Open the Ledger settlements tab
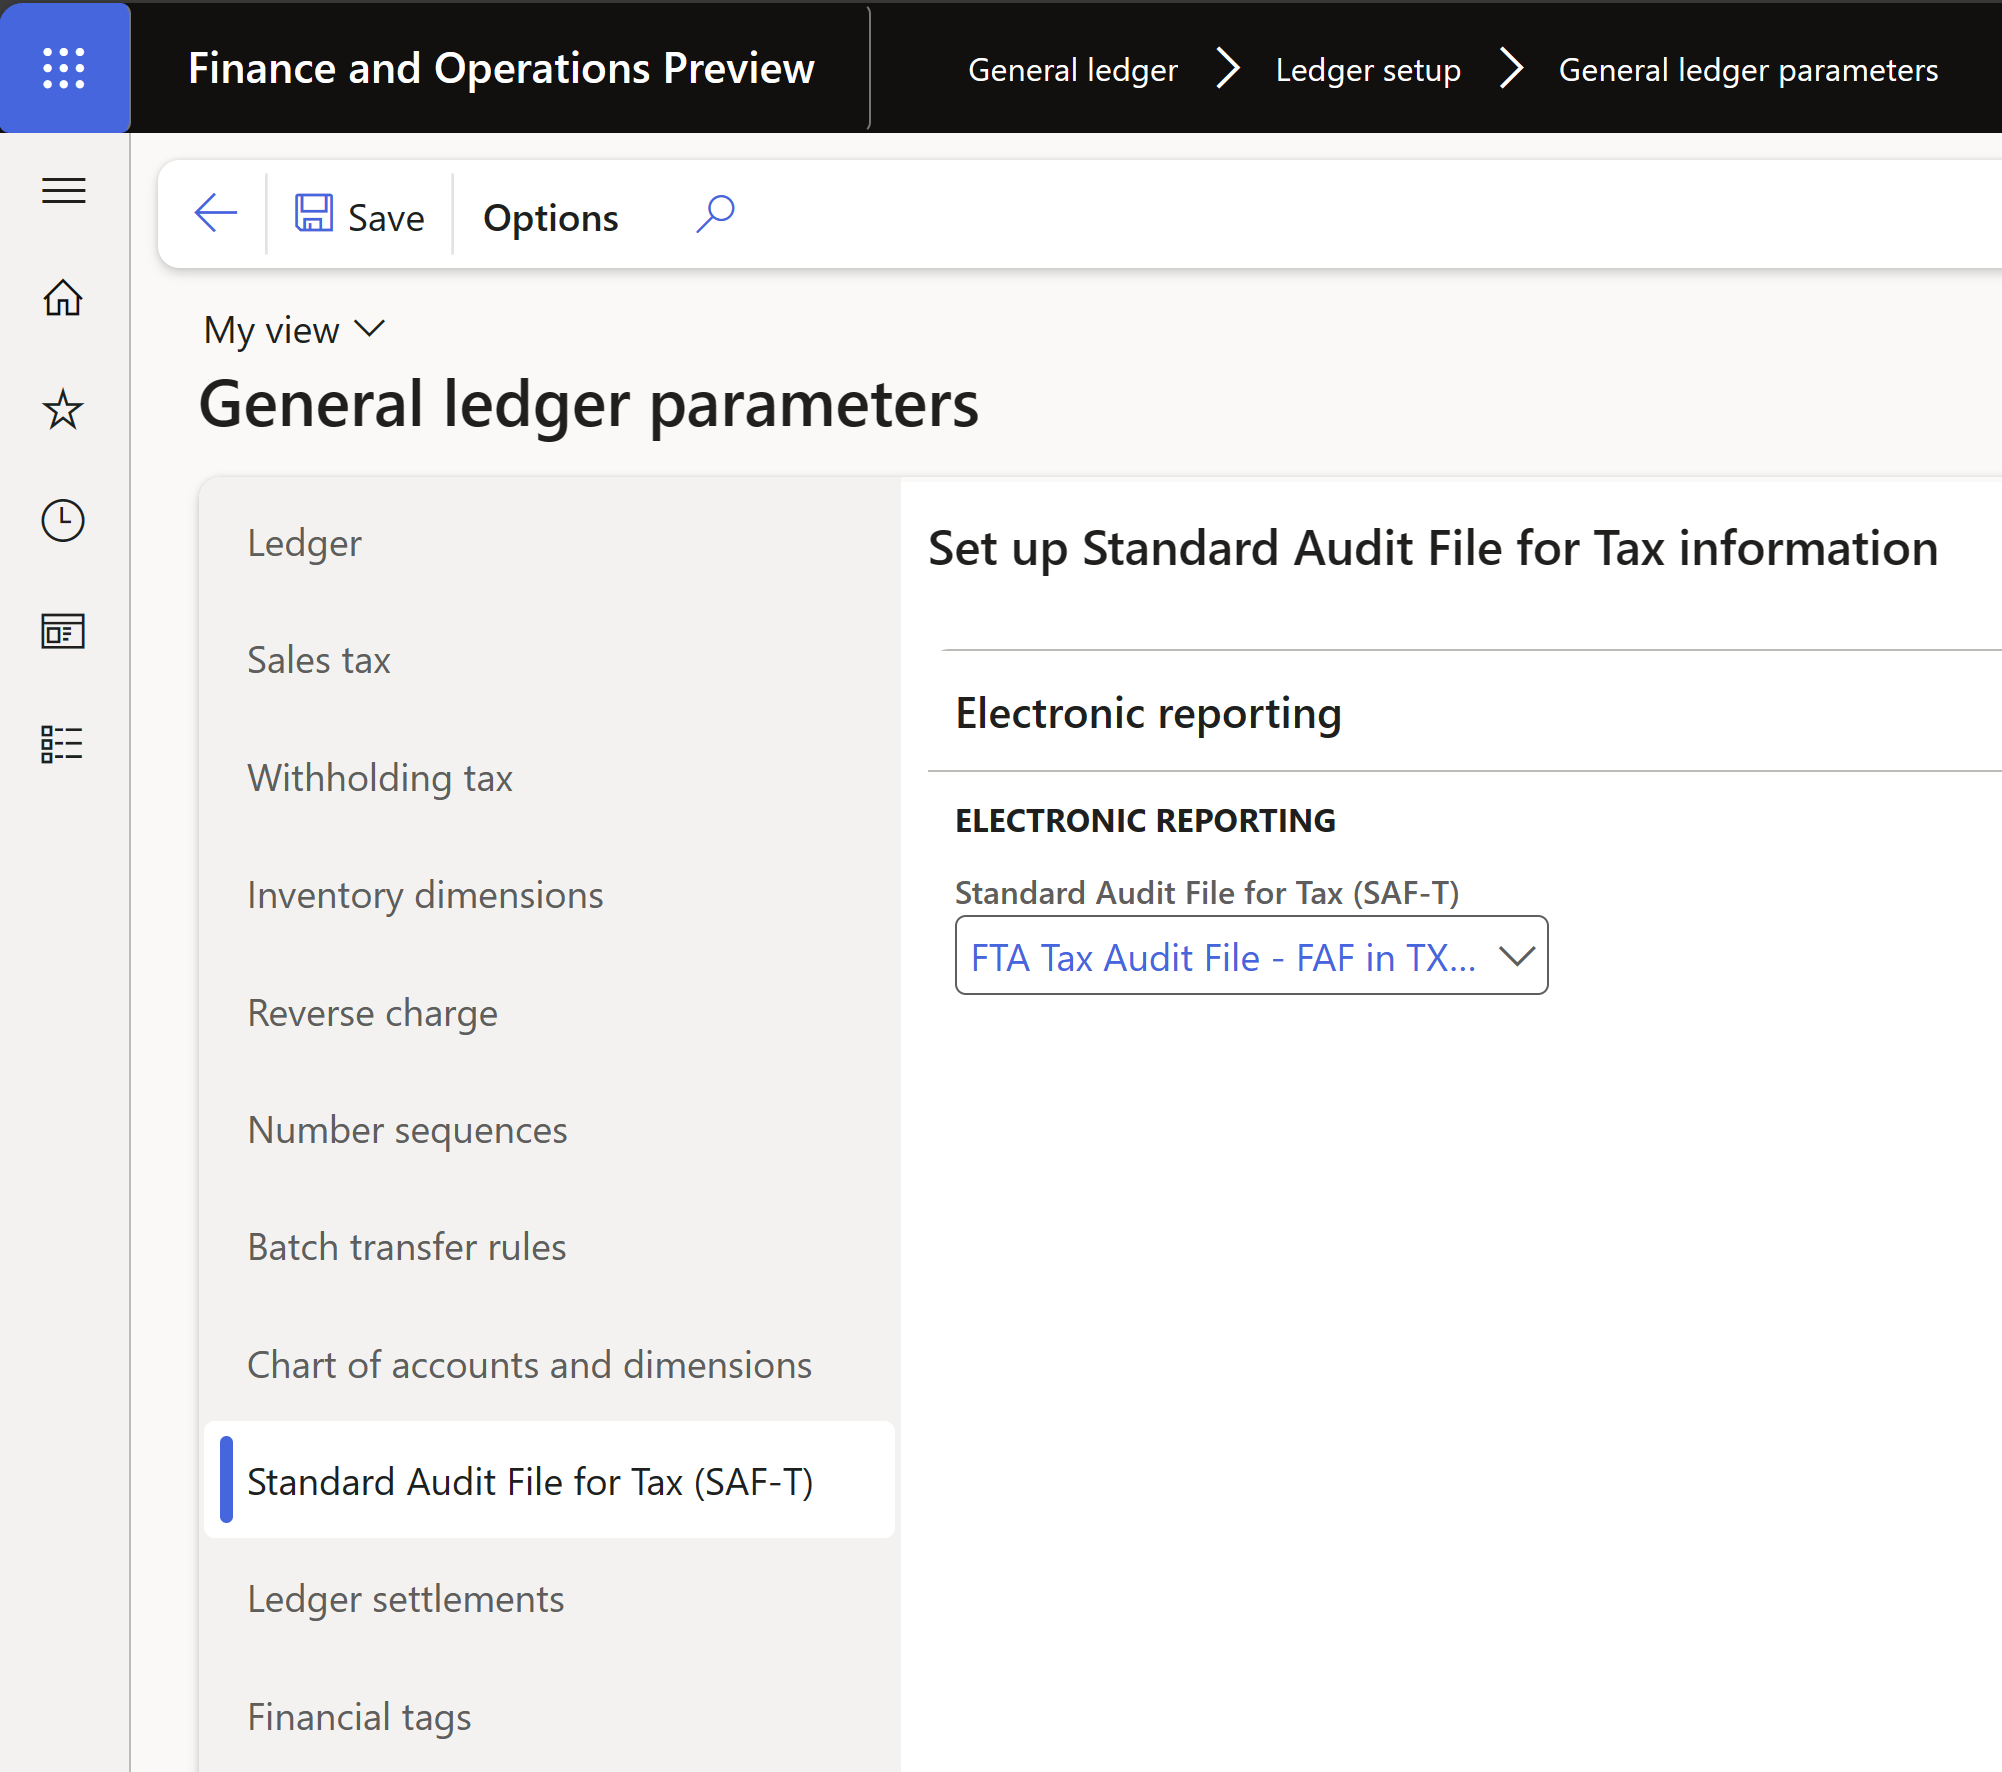 point(405,1599)
